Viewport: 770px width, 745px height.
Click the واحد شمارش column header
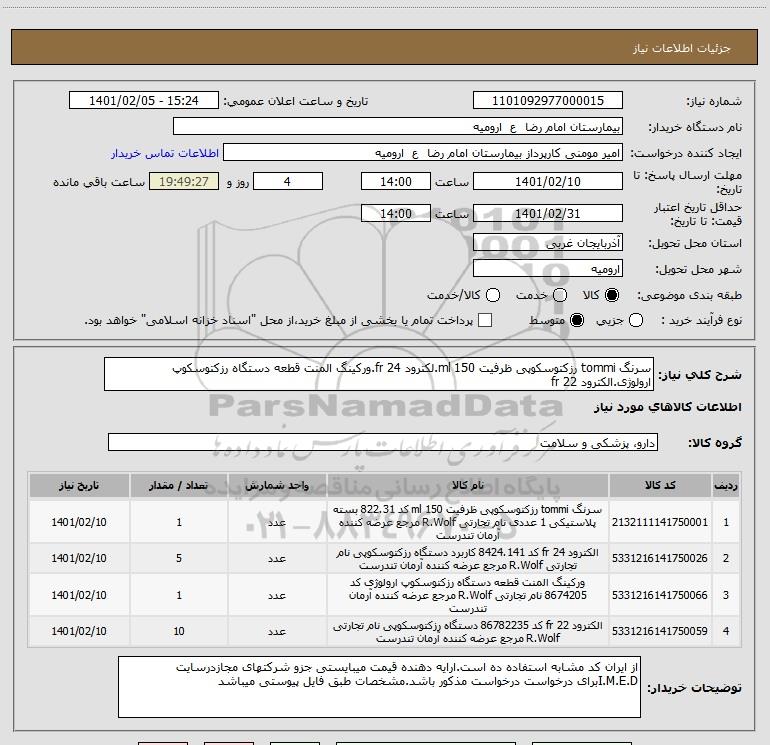point(277,486)
